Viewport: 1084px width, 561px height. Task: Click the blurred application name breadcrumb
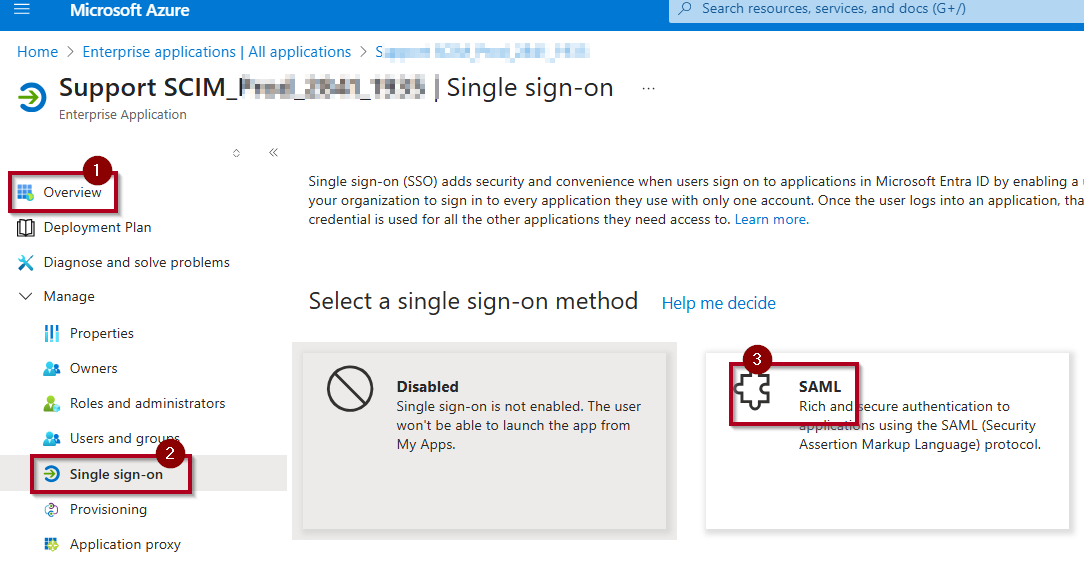(482, 52)
